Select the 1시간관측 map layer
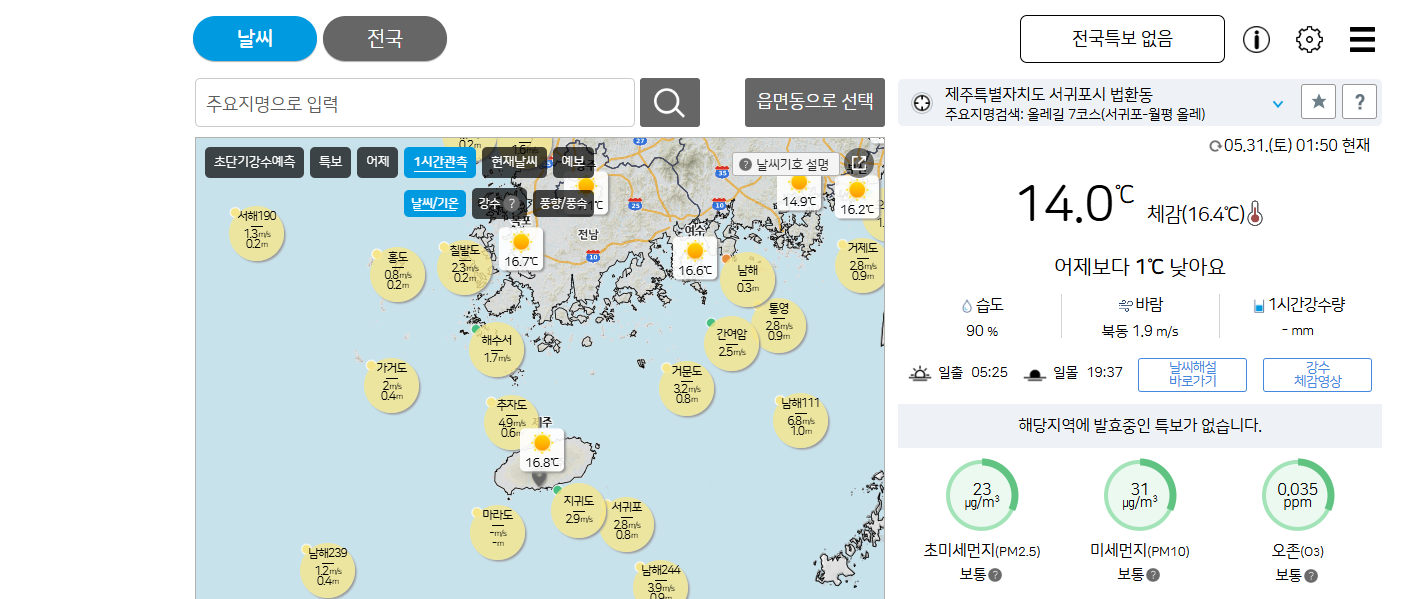This screenshot has height=599, width=1415. click(x=440, y=162)
